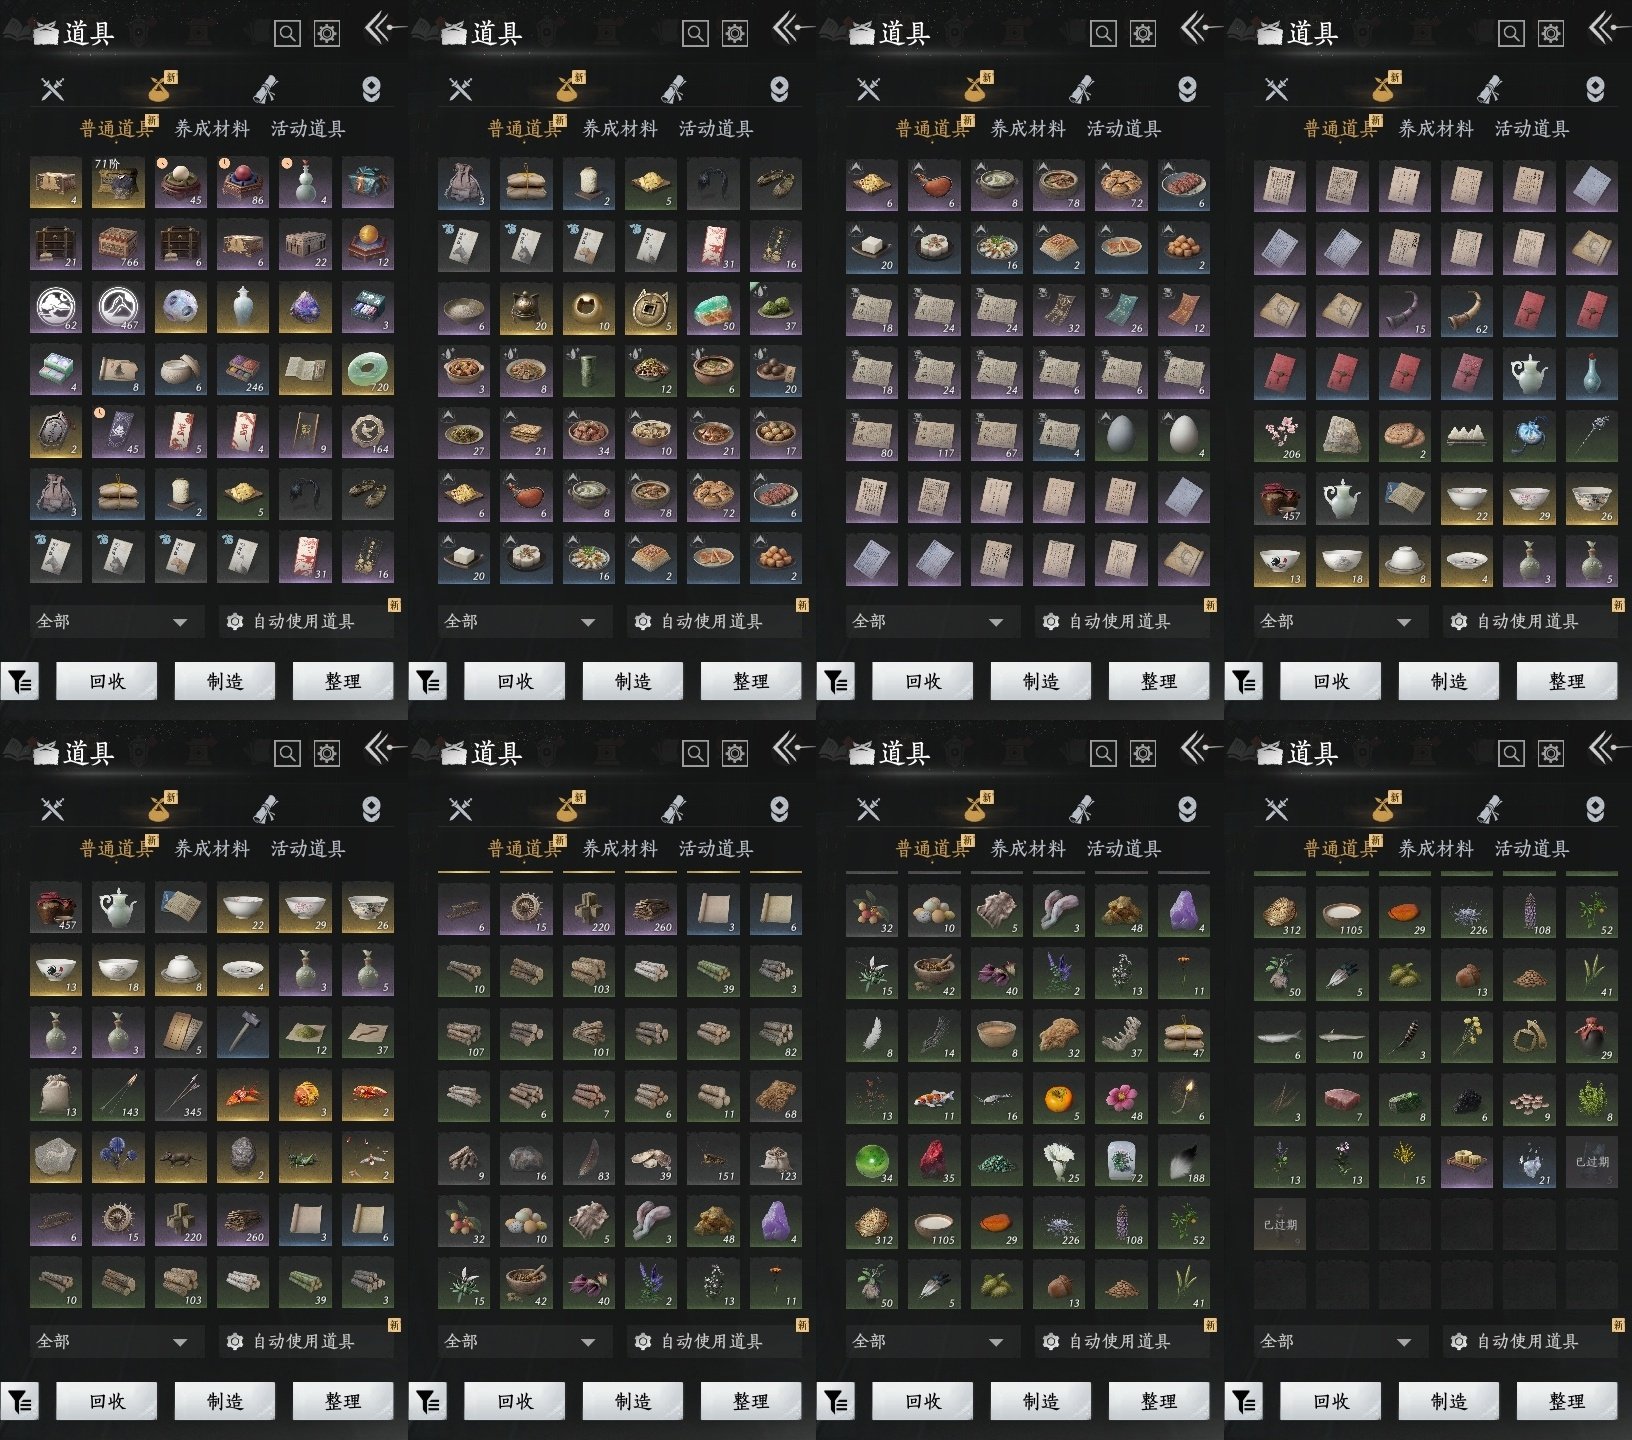Open the search magnifier in the top-left panel
Viewport: 1632px width, 1440px height.
[287, 34]
